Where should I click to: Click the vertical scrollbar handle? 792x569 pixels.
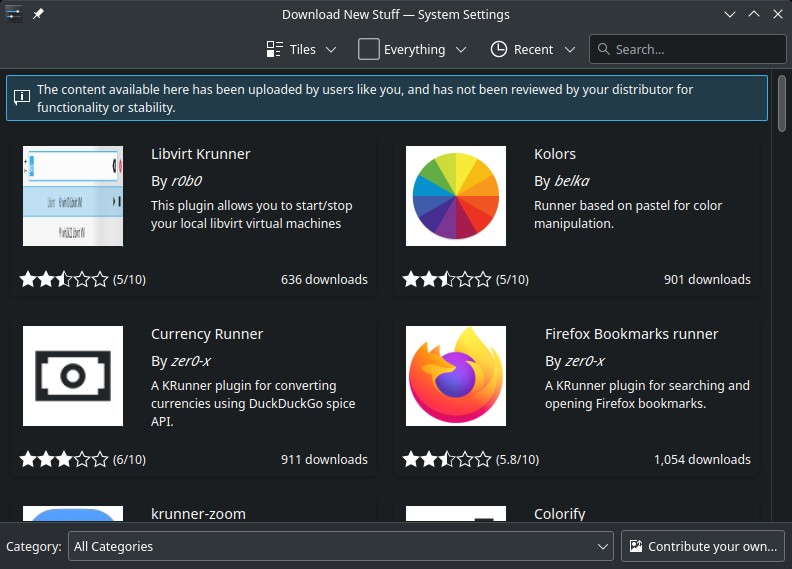click(x=781, y=103)
